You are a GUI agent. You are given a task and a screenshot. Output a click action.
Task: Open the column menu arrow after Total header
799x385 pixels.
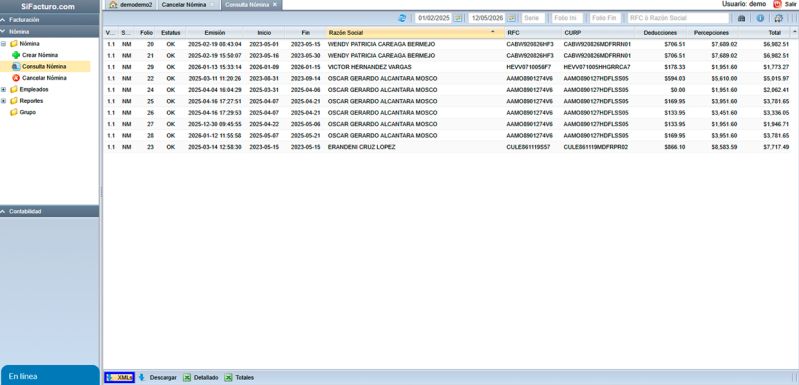point(794,32)
